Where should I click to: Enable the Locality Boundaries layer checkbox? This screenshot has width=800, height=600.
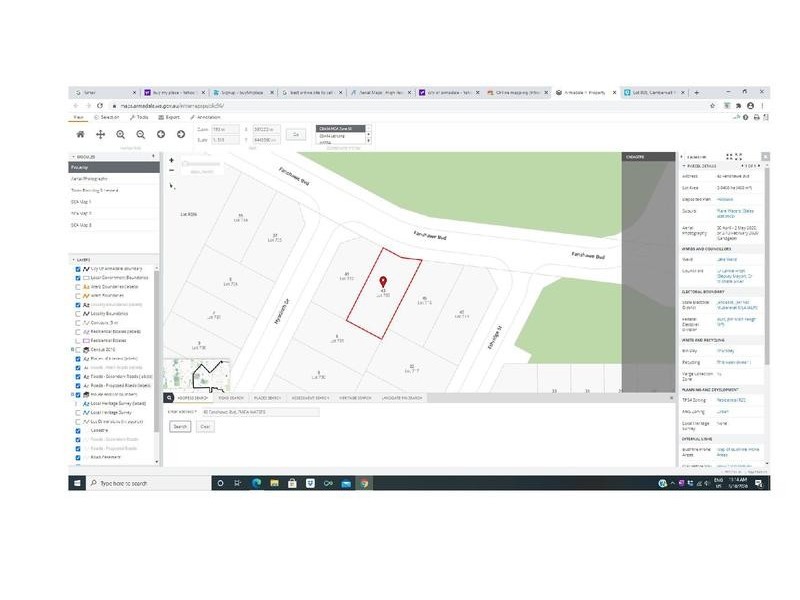click(x=78, y=314)
